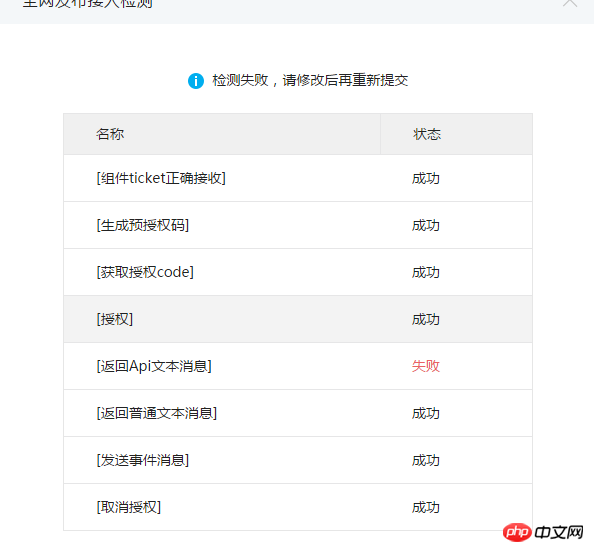The width and height of the screenshot is (594, 552).
Task: Select the [生成预授权码] row name
Action: pos(143,225)
